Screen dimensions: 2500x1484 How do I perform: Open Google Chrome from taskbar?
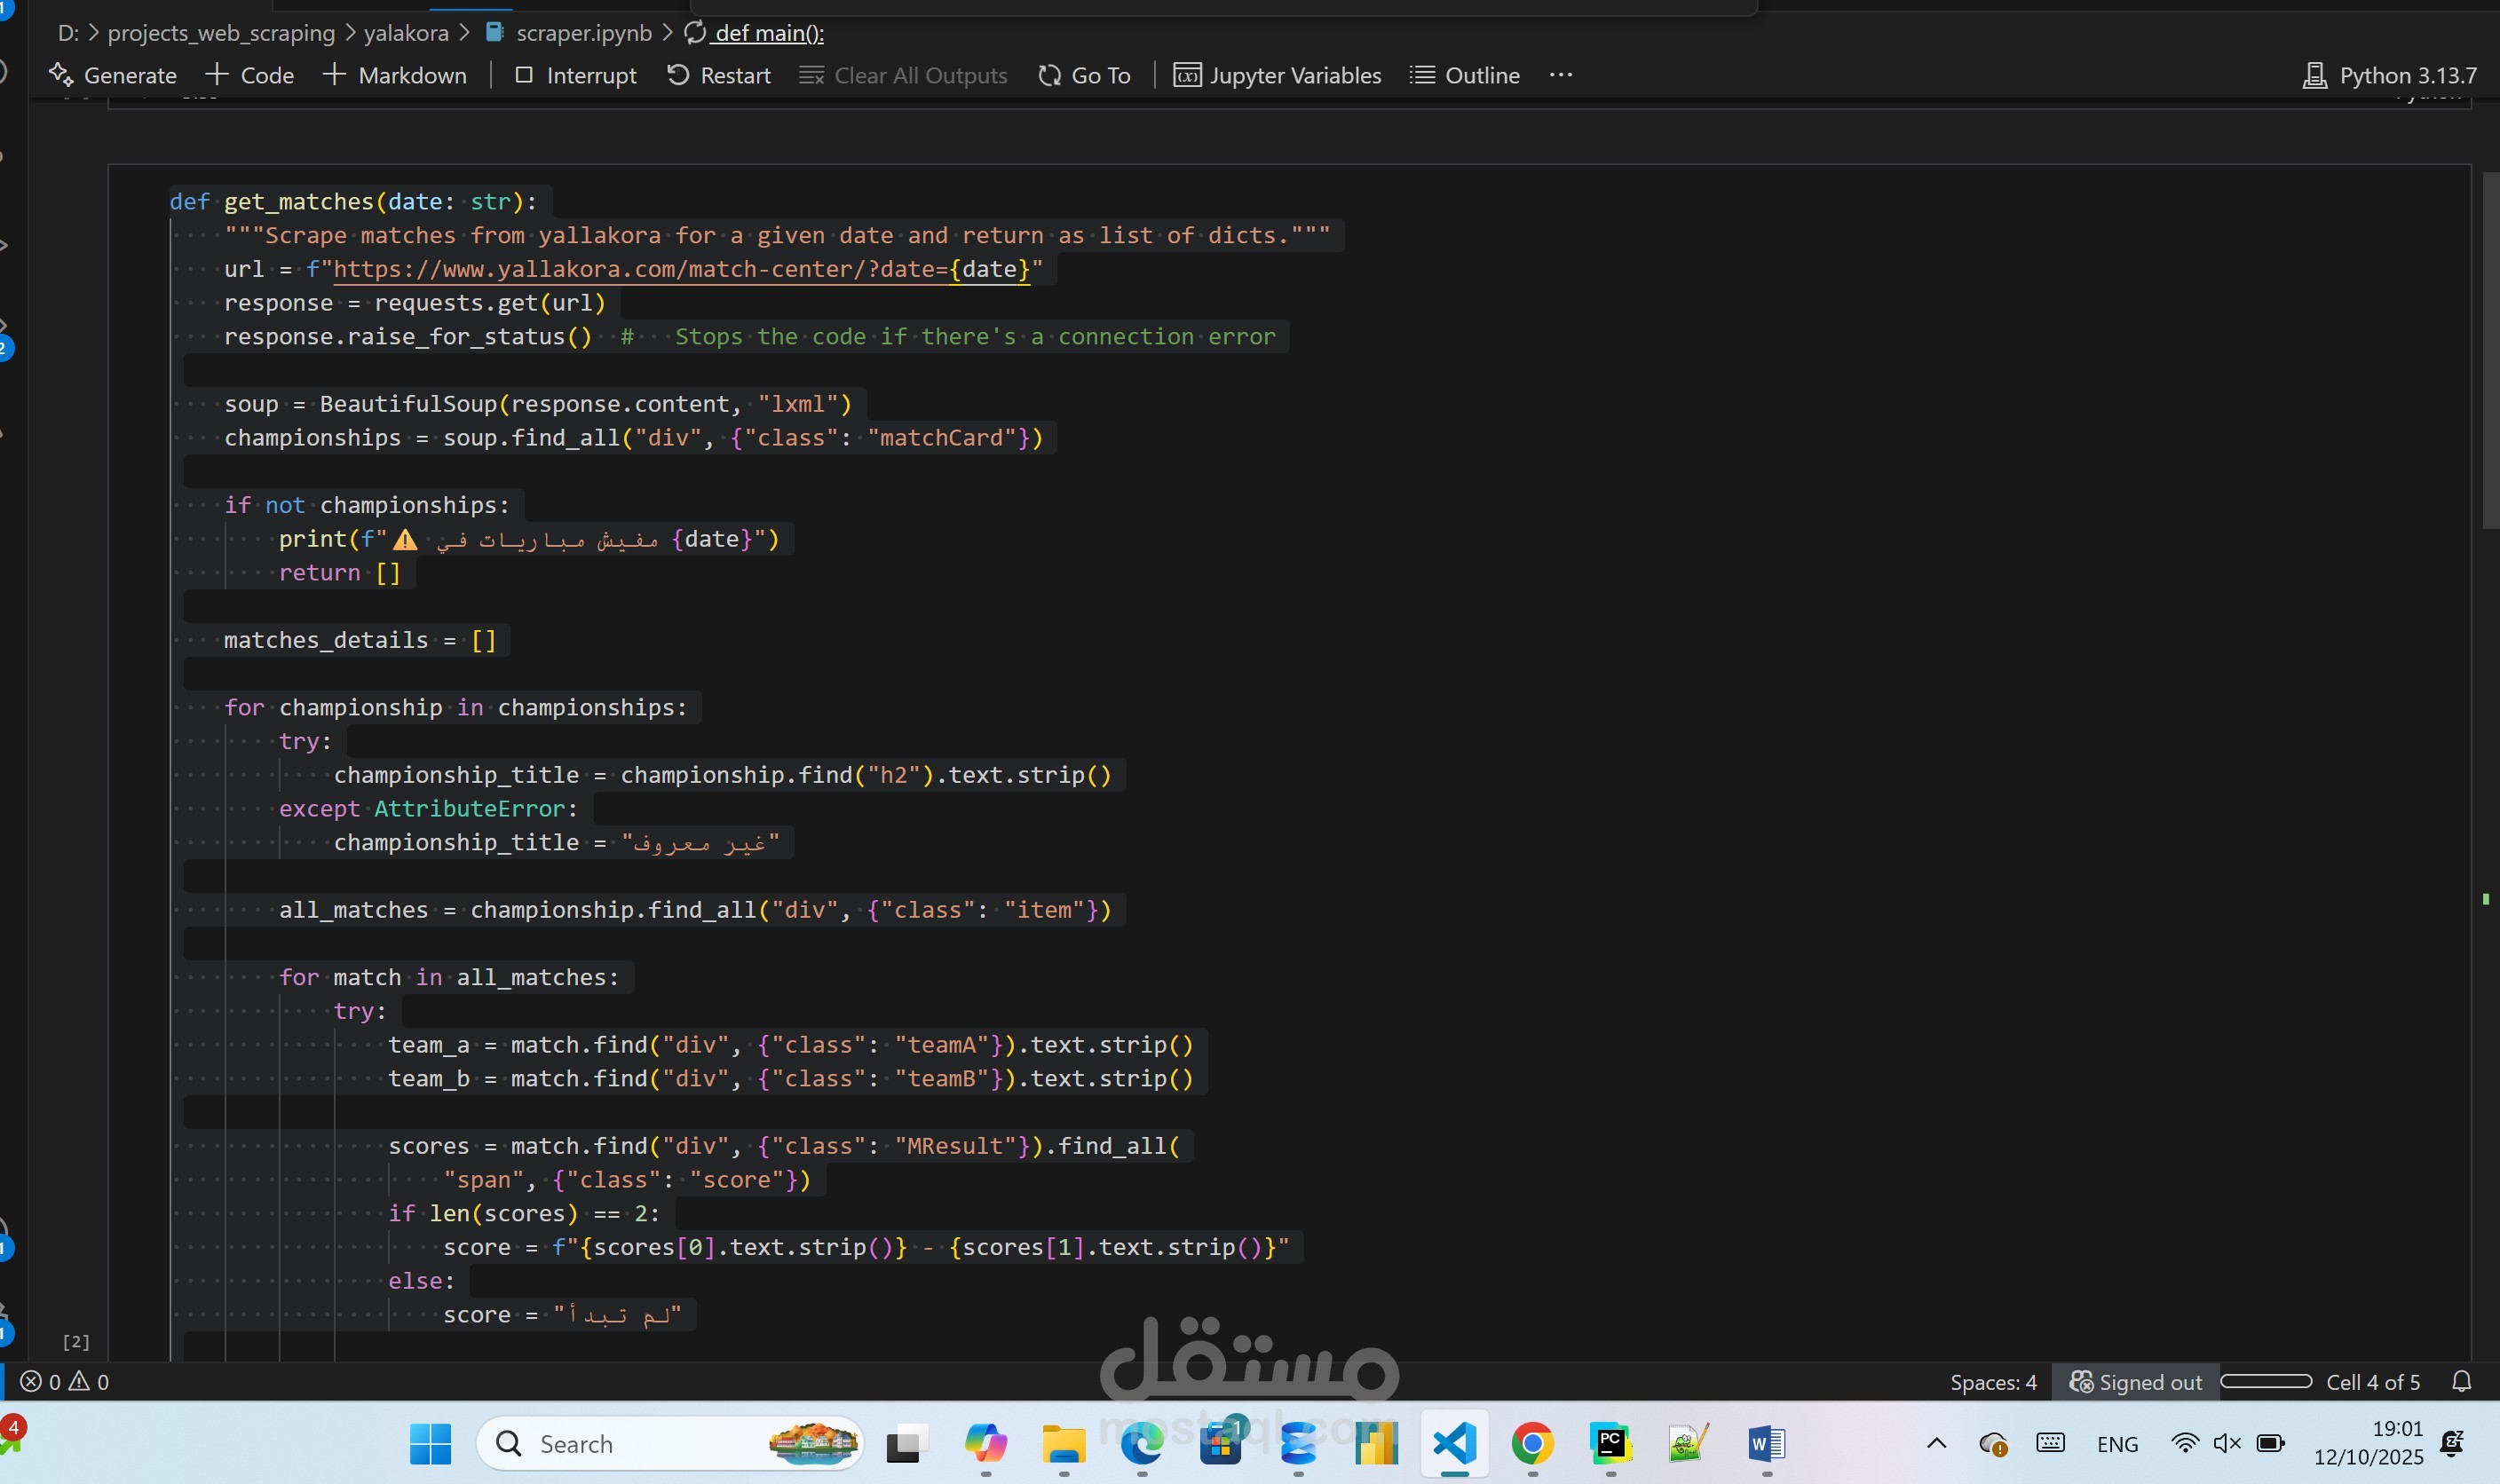click(x=1532, y=1444)
